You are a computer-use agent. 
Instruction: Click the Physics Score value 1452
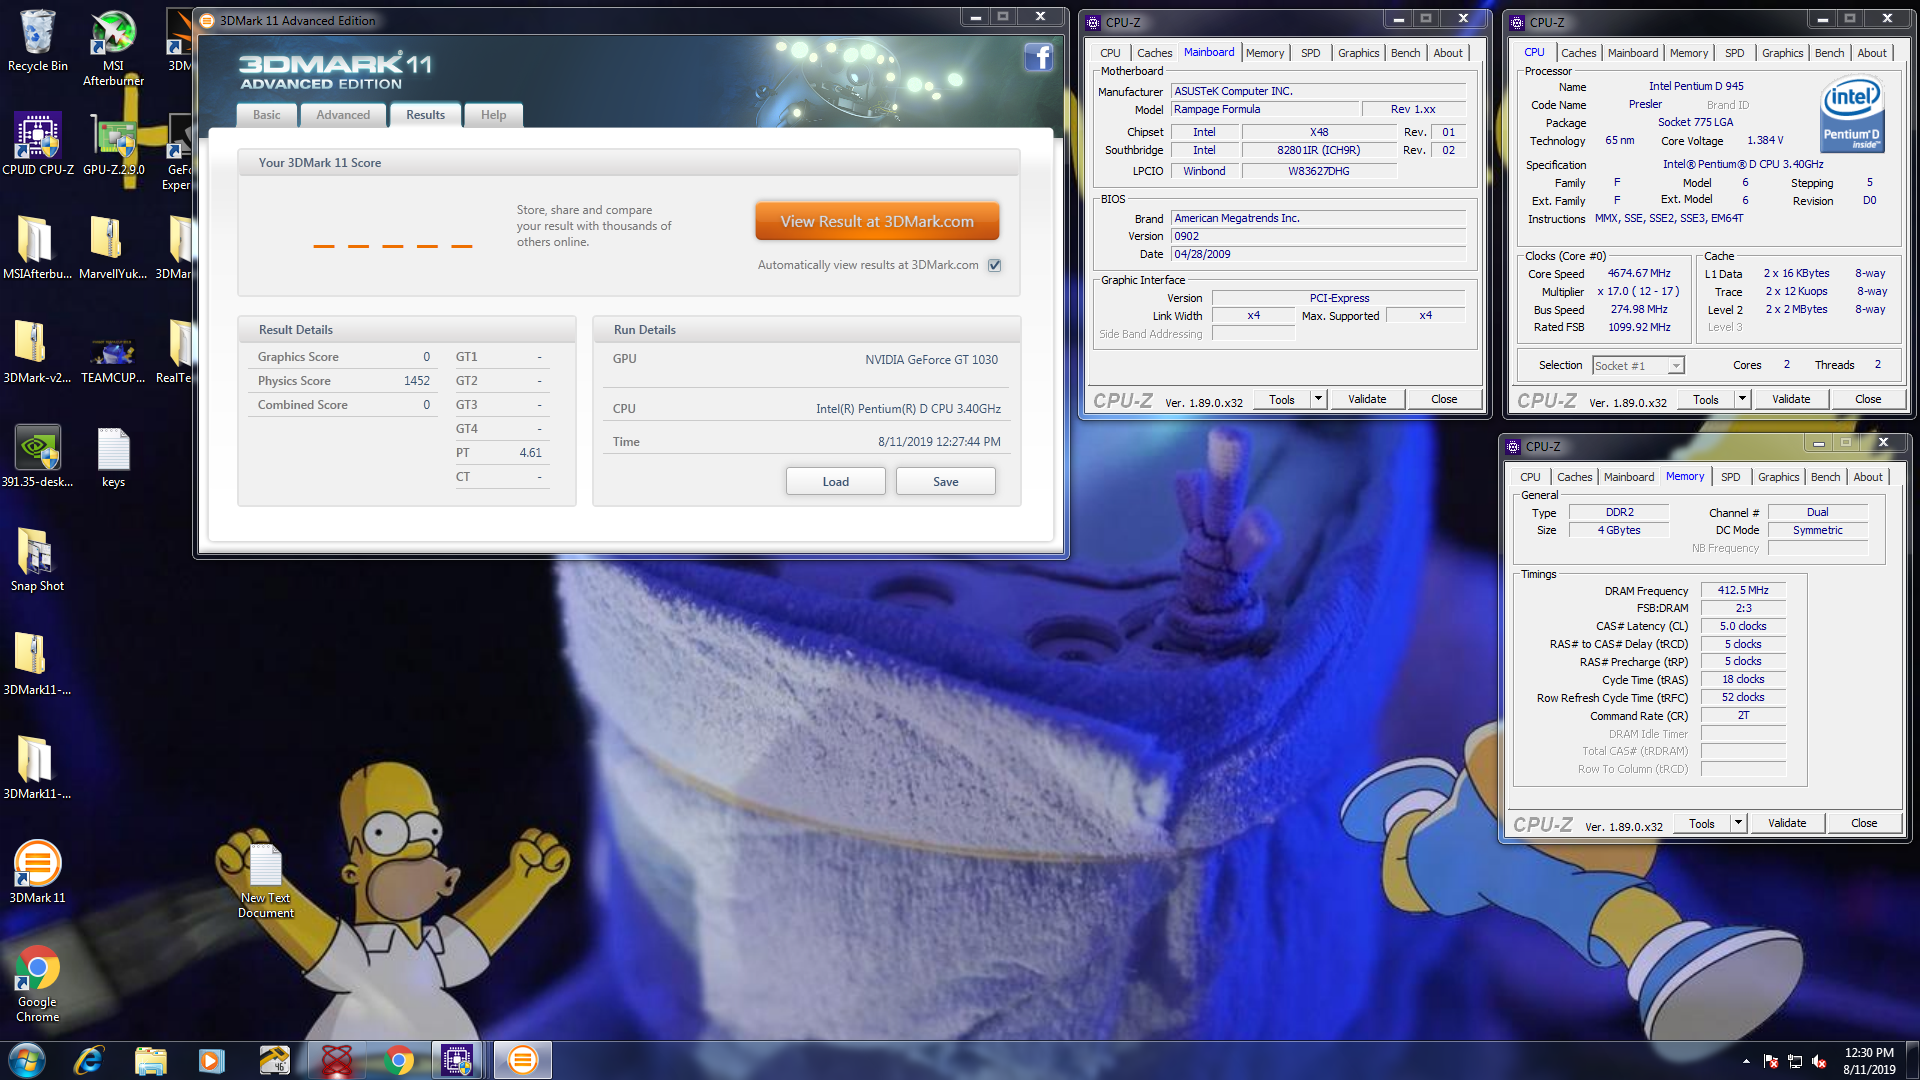(416, 381)
